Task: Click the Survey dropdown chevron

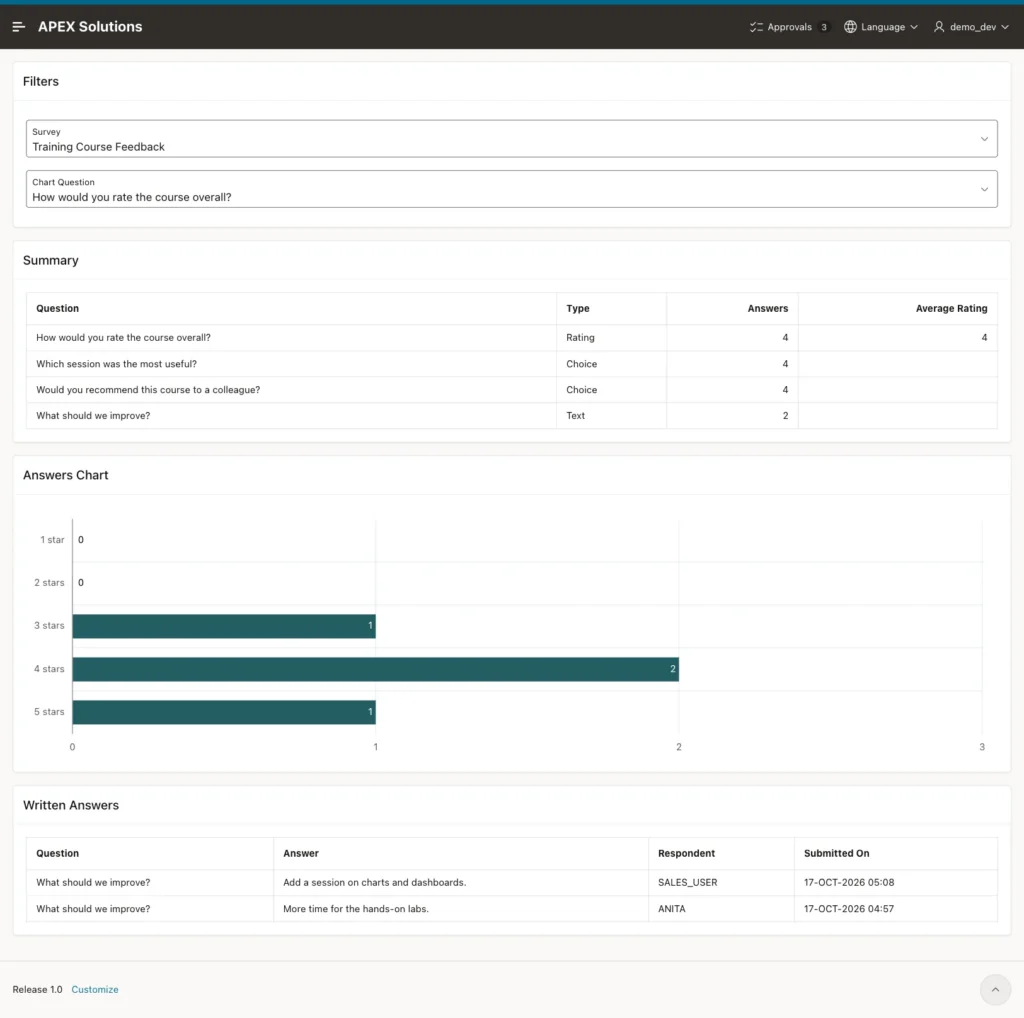Action: click(x=984, y=139)
